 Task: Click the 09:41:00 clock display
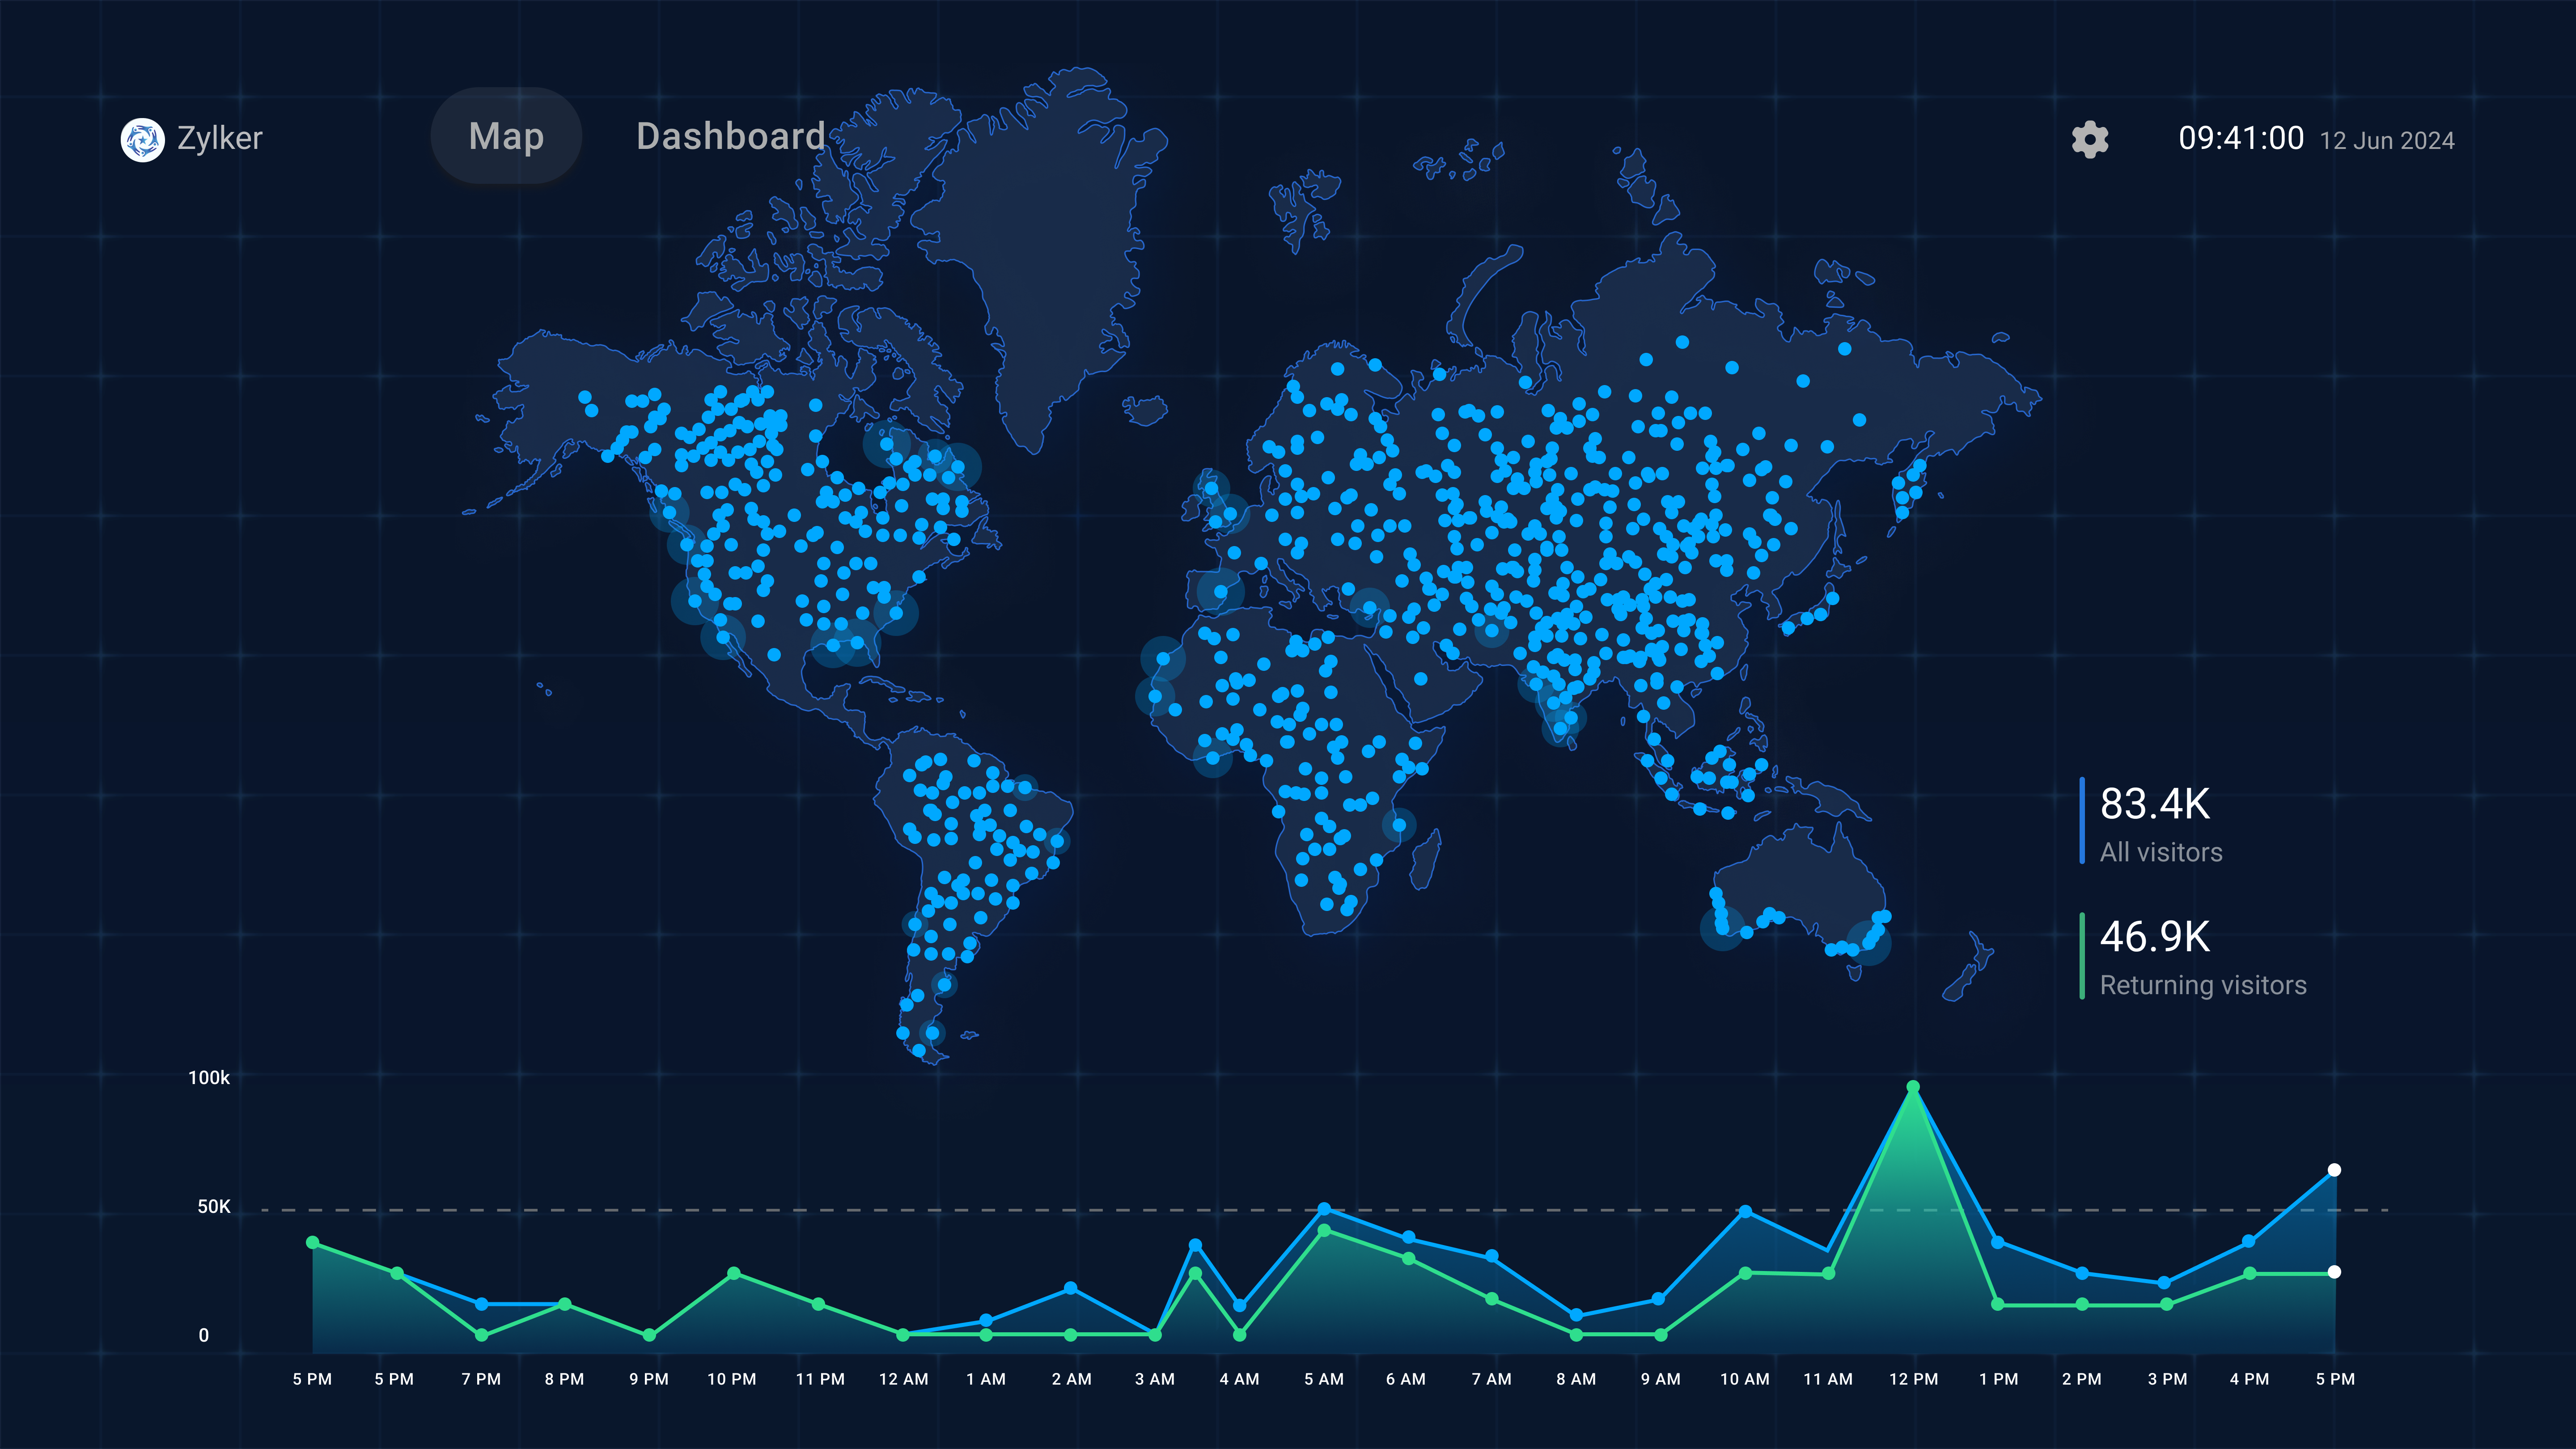[2240, 138]
